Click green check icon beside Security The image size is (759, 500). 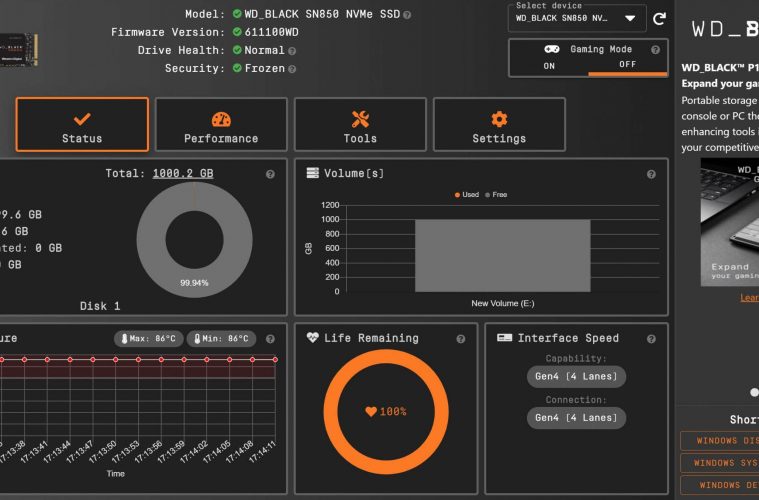click(x=237, y=68)
